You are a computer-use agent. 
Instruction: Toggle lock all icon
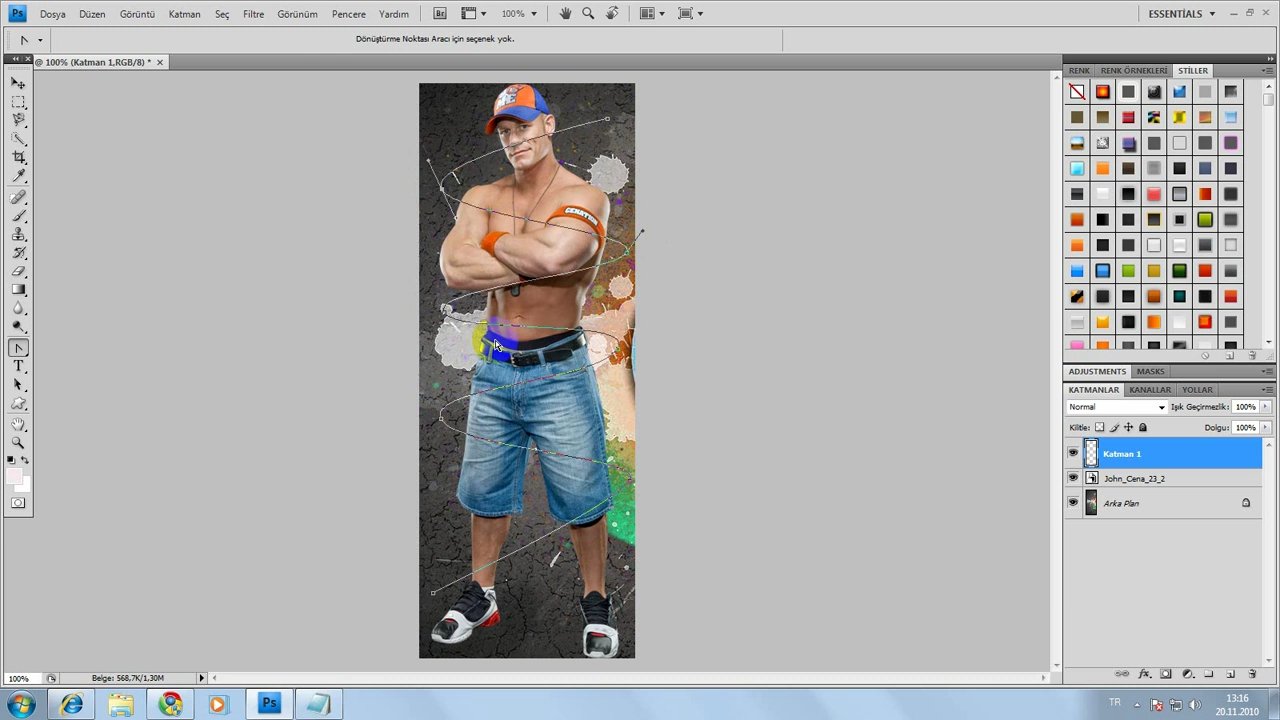pyautogui.click(x=1143, y=427)
